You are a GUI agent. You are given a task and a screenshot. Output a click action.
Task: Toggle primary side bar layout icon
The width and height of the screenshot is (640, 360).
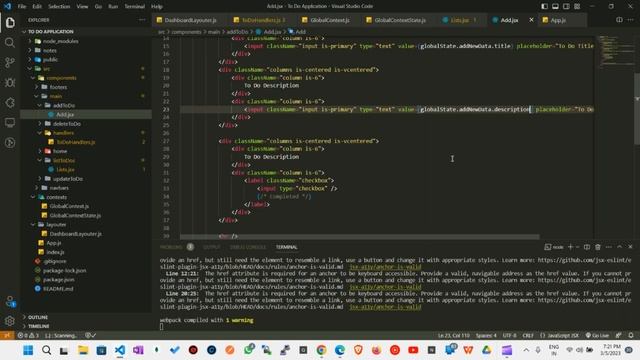544,6
